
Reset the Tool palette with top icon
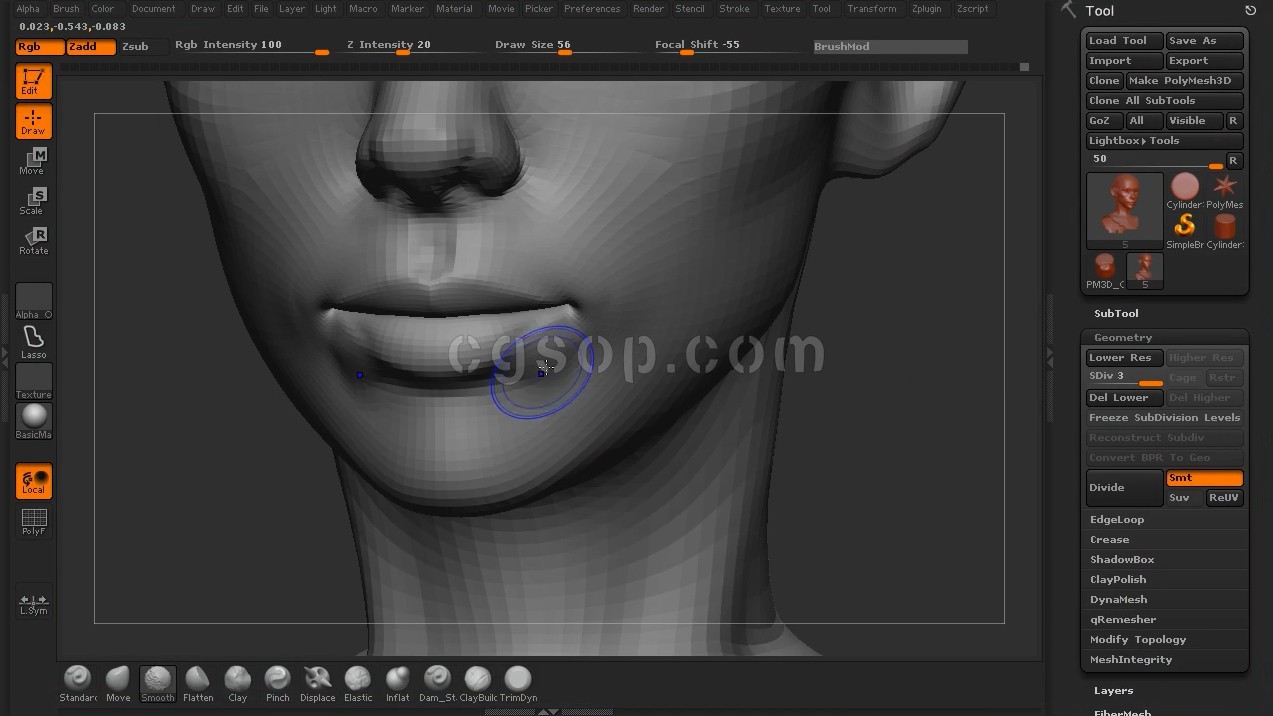1250,10
